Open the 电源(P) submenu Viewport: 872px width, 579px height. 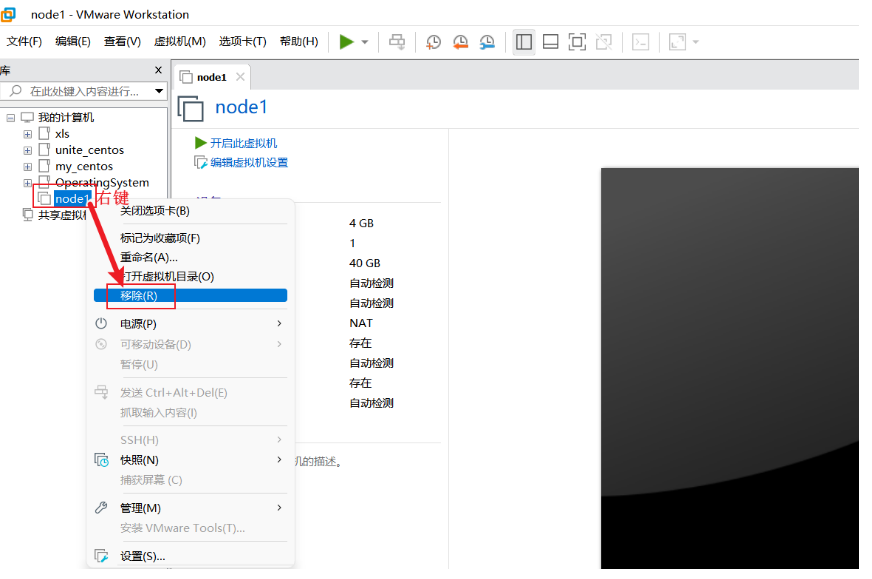pyautogui.click(x=190, y=324)
